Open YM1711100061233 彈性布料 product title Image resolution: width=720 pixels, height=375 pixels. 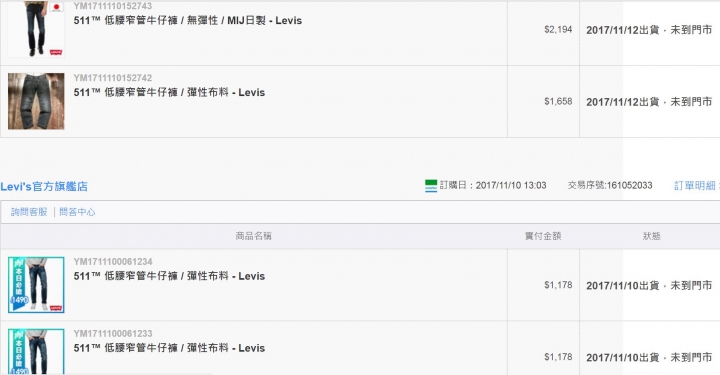[x=169, y=348]
